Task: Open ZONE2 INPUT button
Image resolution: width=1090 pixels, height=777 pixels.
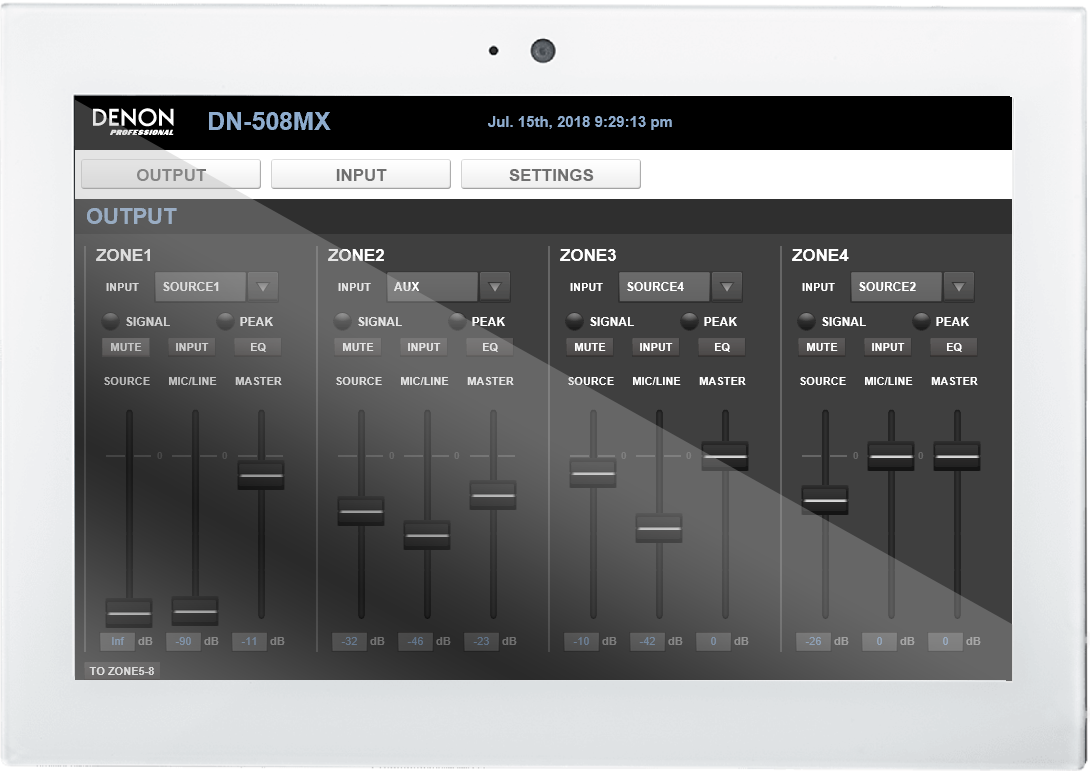Action: (x=424, y=347)
